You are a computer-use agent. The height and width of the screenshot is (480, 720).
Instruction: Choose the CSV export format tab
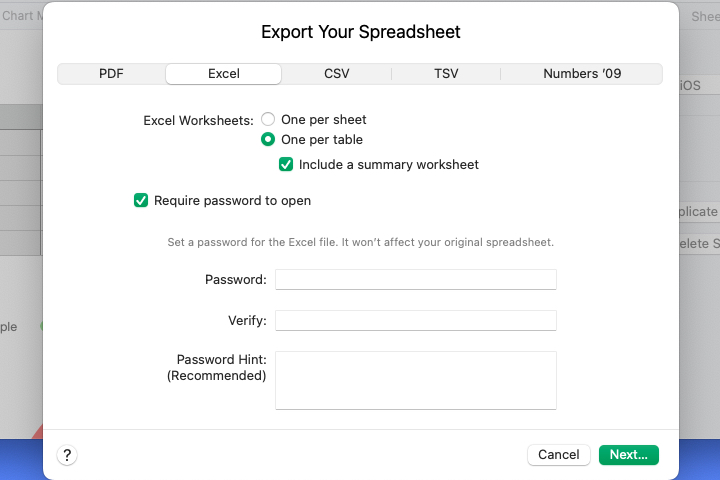[336, 74]
